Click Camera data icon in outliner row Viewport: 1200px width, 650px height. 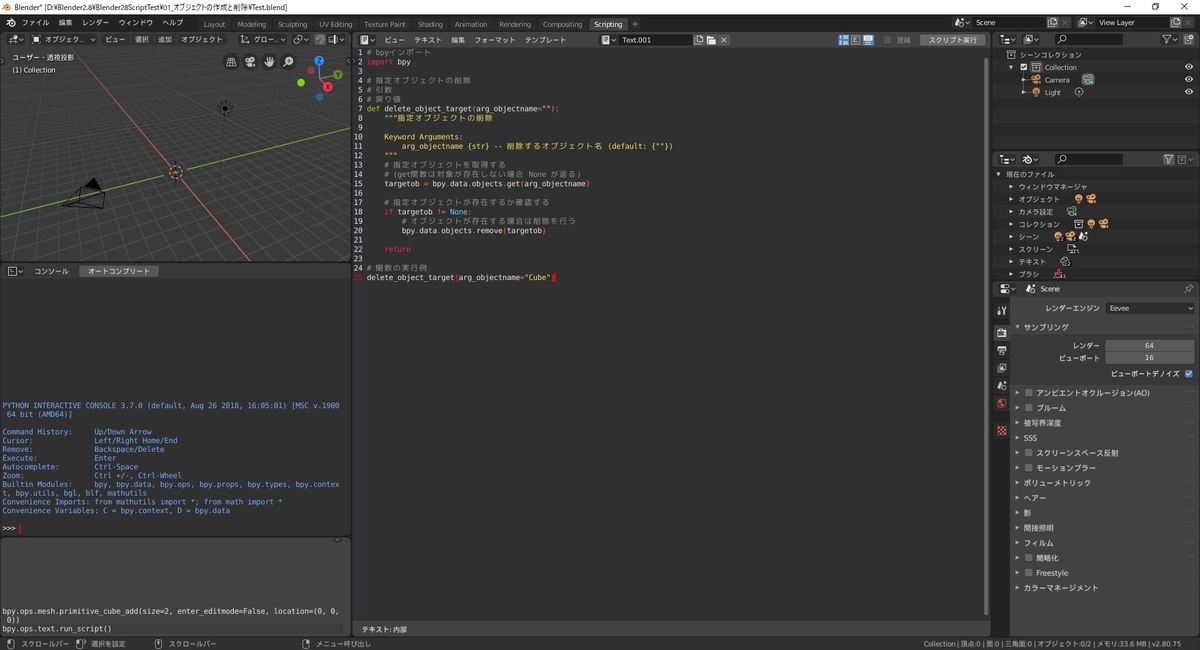(1087, 80)
